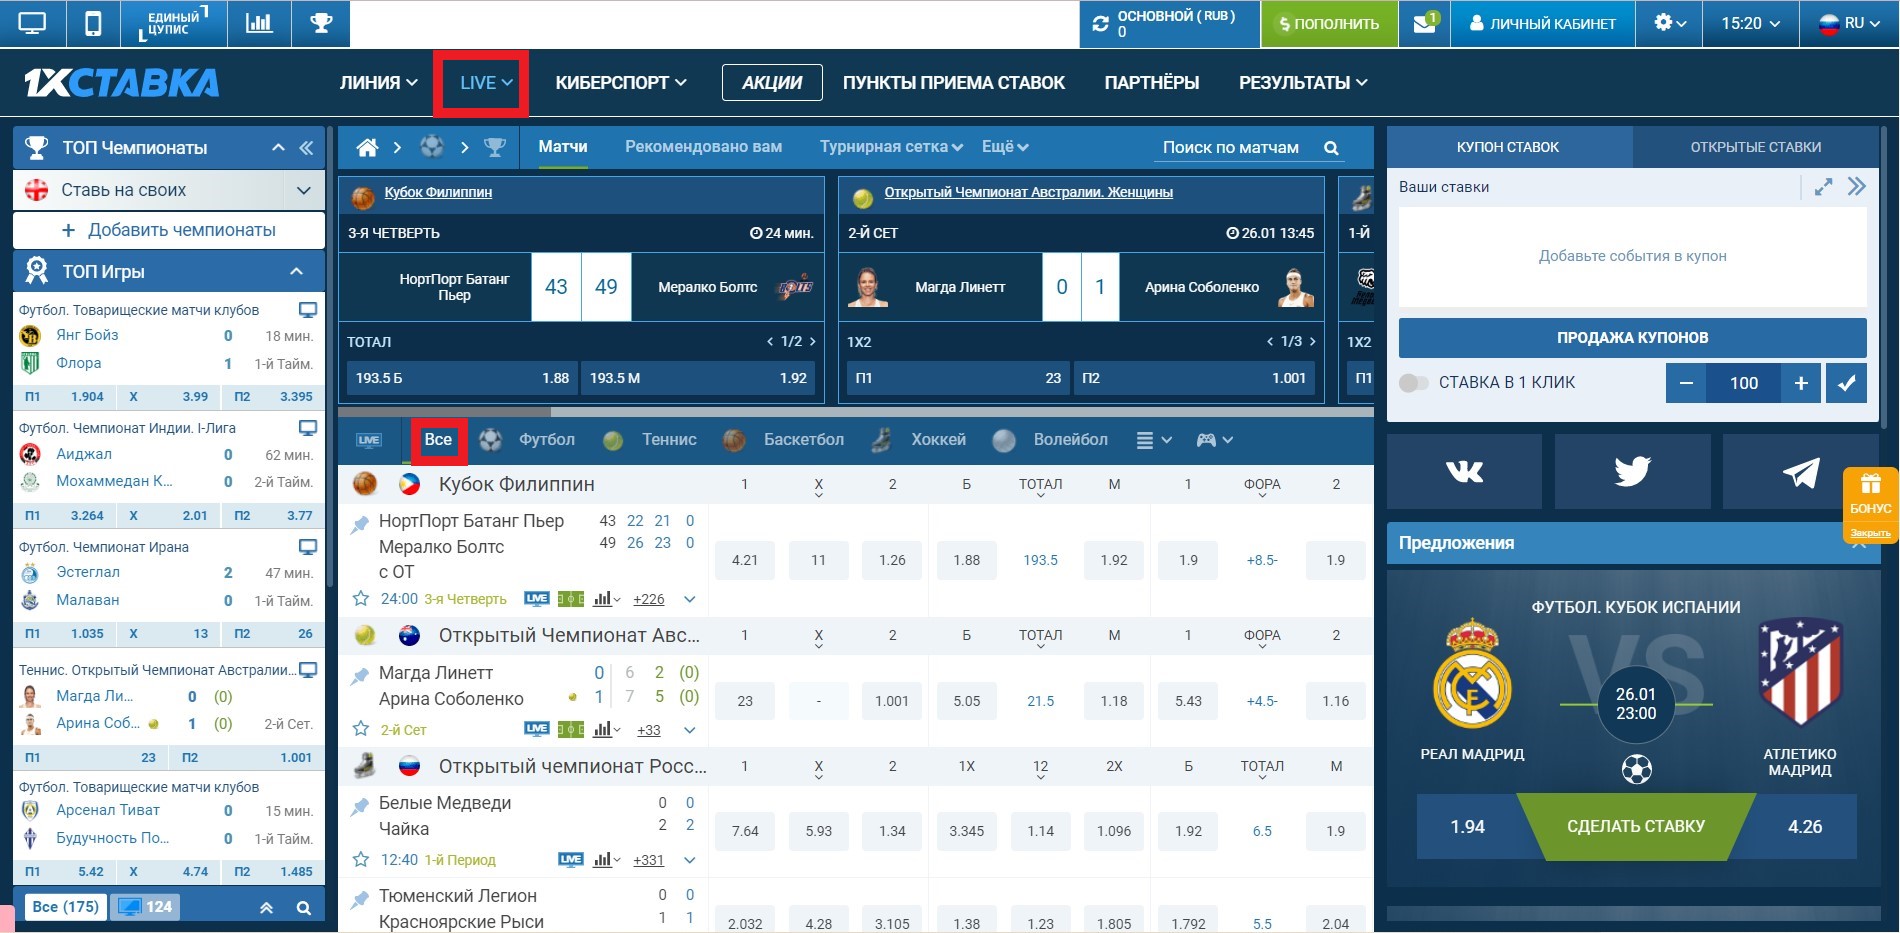
Task: Open the messages envelope icon
Action: 1425,23
